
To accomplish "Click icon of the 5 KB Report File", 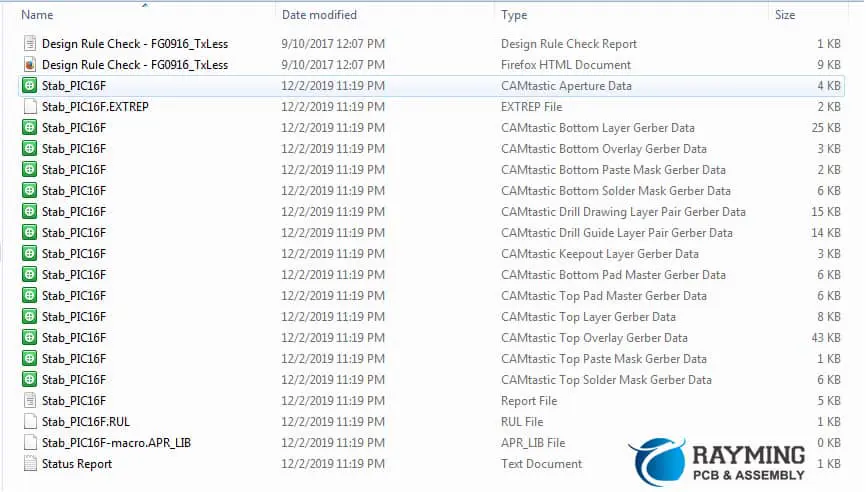I will point(30,401).
